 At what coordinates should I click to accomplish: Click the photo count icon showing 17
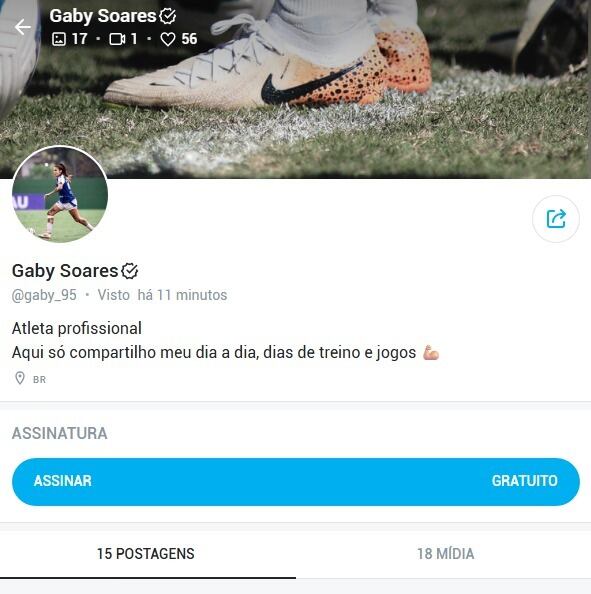pos(59,39)
